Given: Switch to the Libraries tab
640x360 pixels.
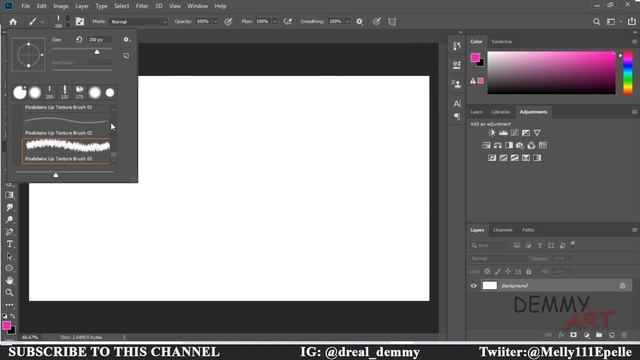Looking at the screenshot, I should [501, 112].
